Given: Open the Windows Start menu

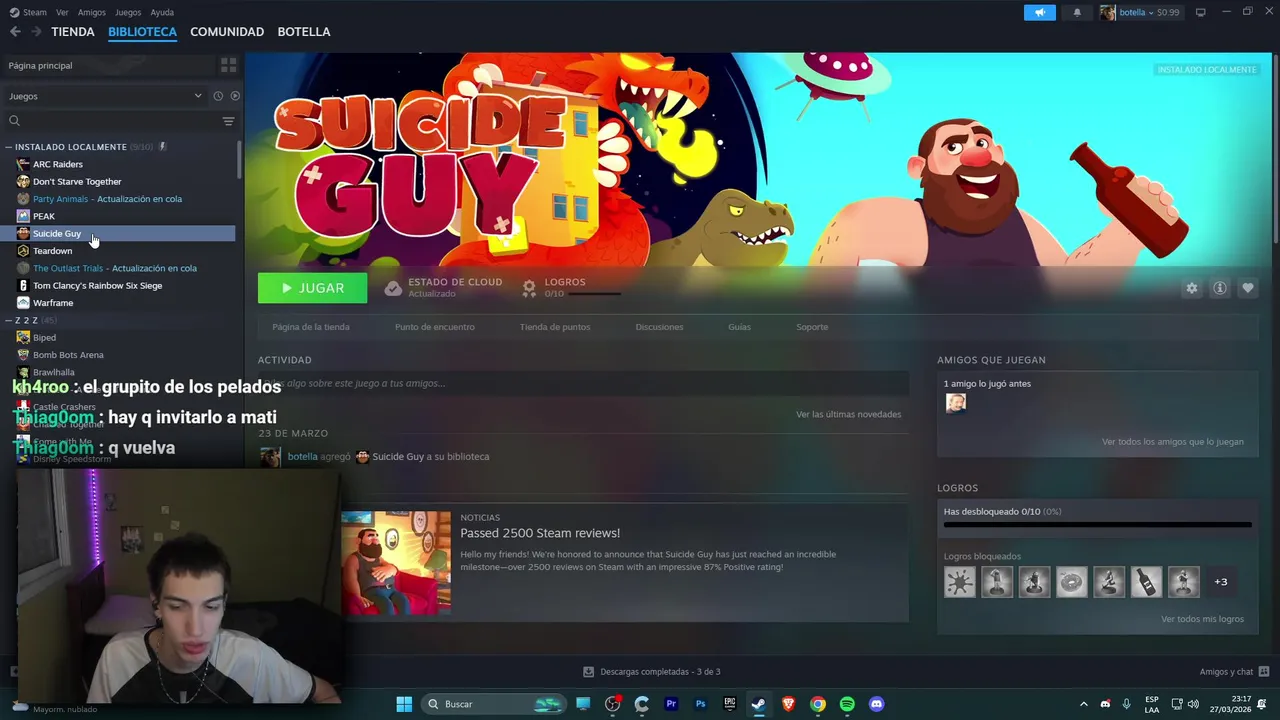Looking at the screenshot, I should (404, 704).
